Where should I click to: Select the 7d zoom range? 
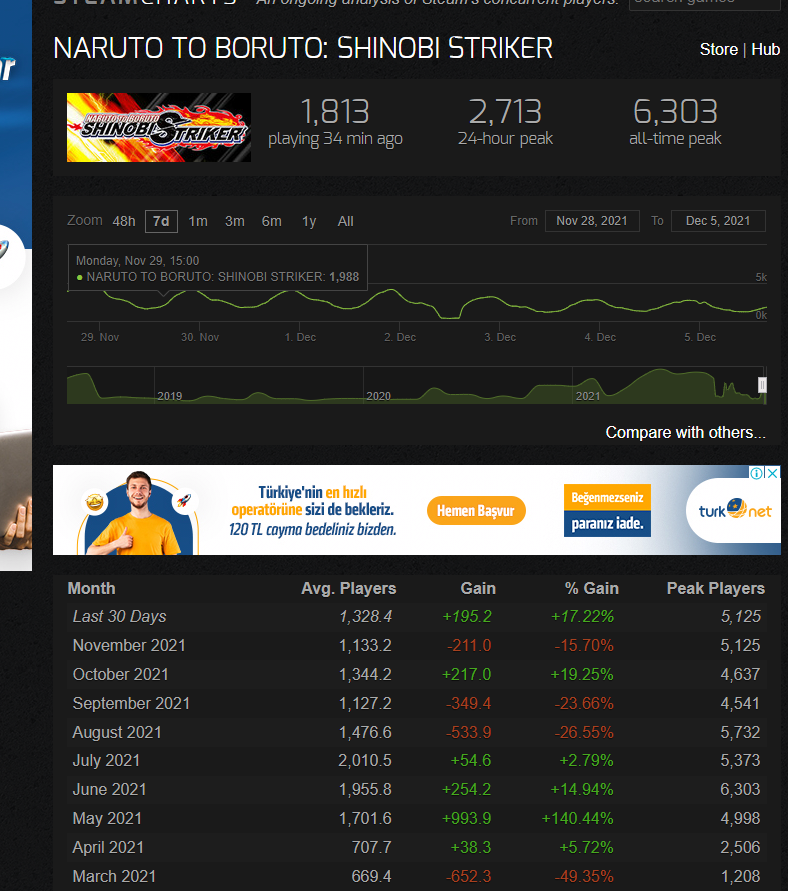tap(161, 221)
